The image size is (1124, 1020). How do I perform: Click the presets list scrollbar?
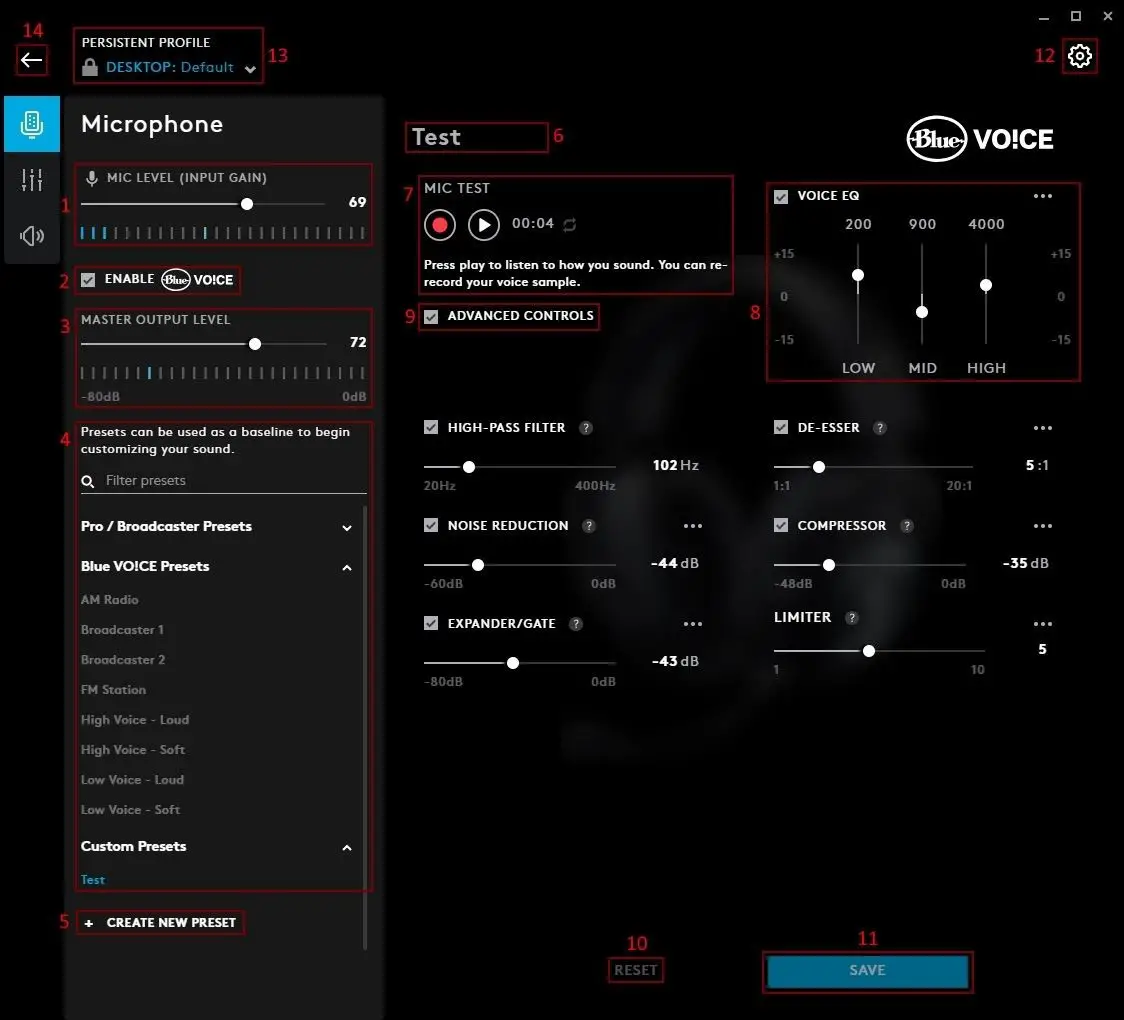click(x=365, y=728)
